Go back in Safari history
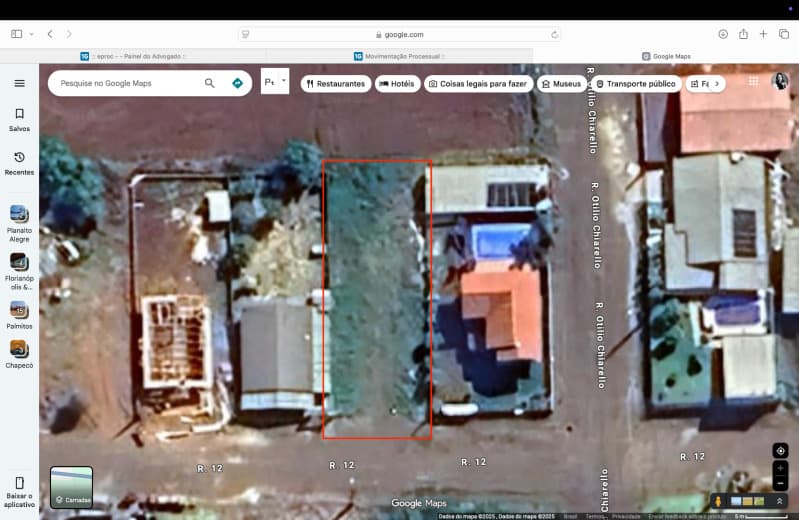The height and width of the screenshot is (520, 799). tap(50, 34)
